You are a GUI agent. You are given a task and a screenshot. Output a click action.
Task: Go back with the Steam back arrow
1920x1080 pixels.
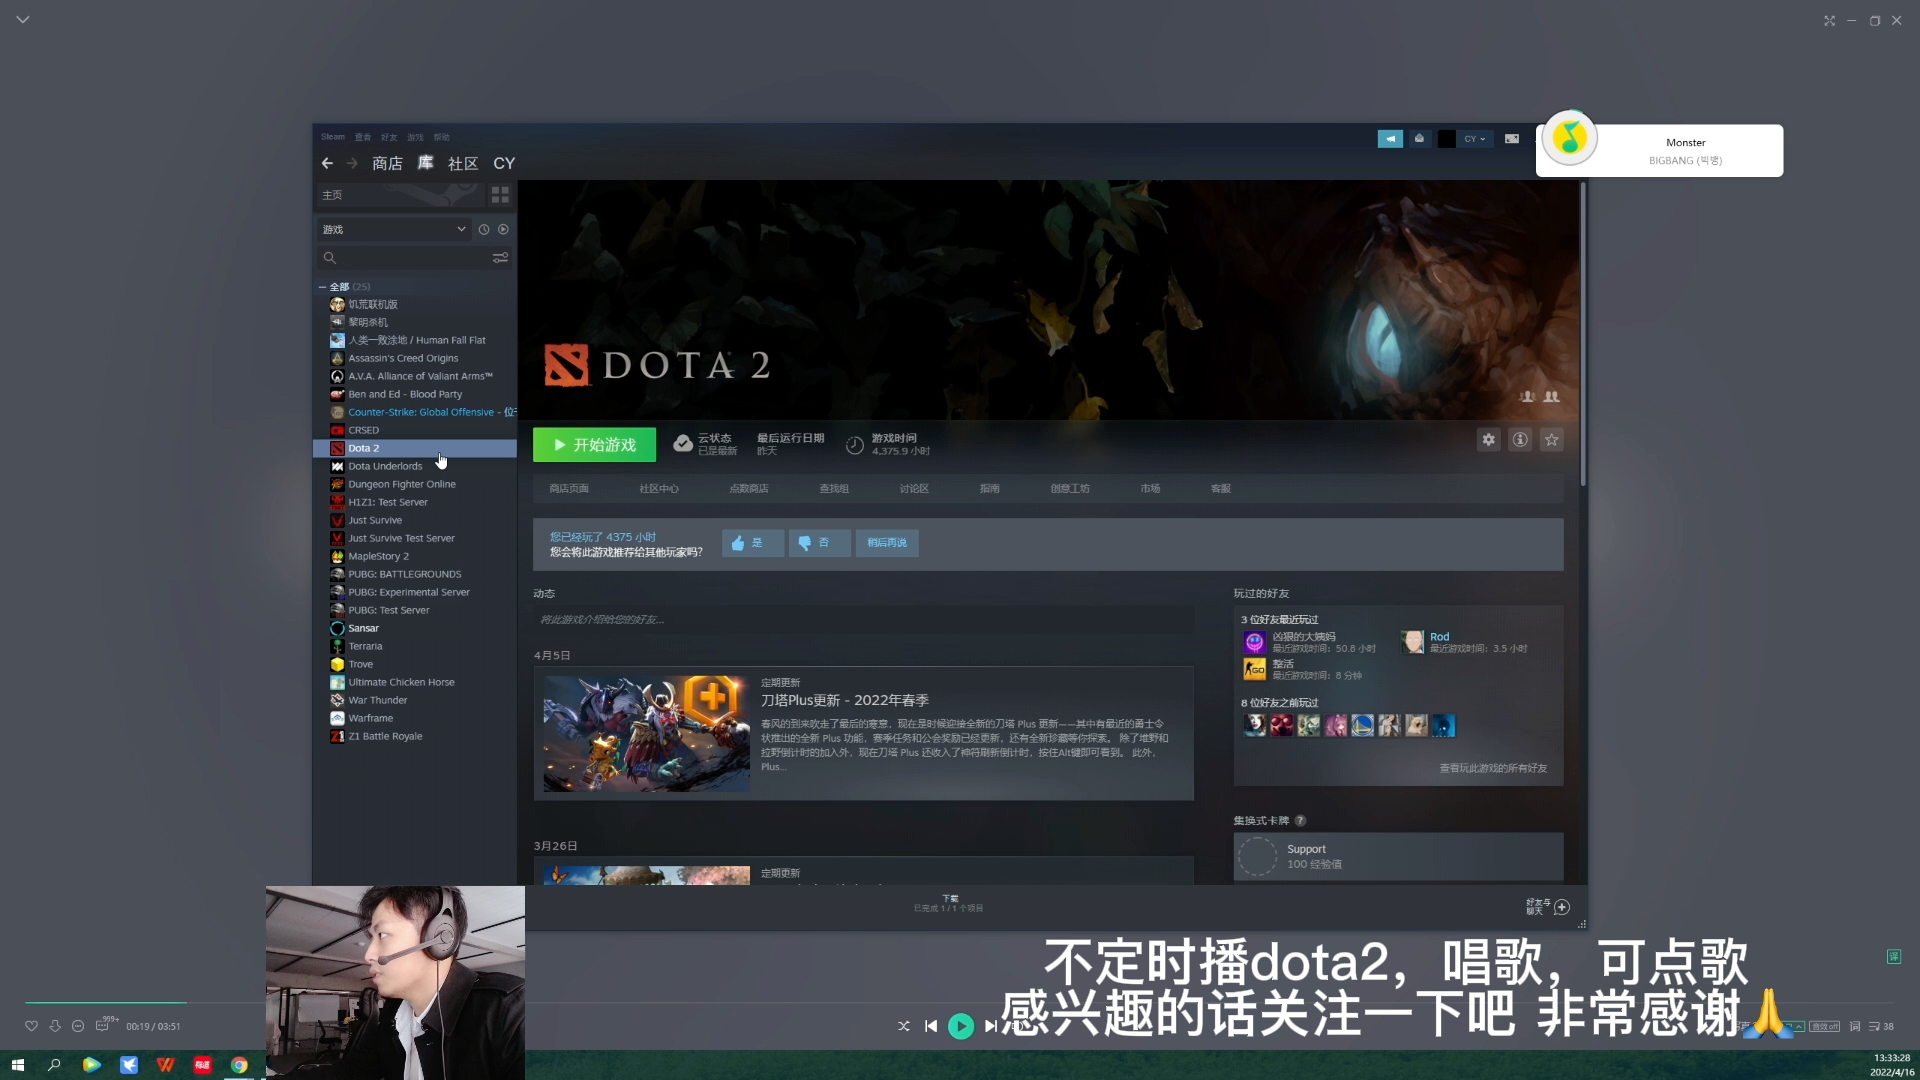pos(327,163)
